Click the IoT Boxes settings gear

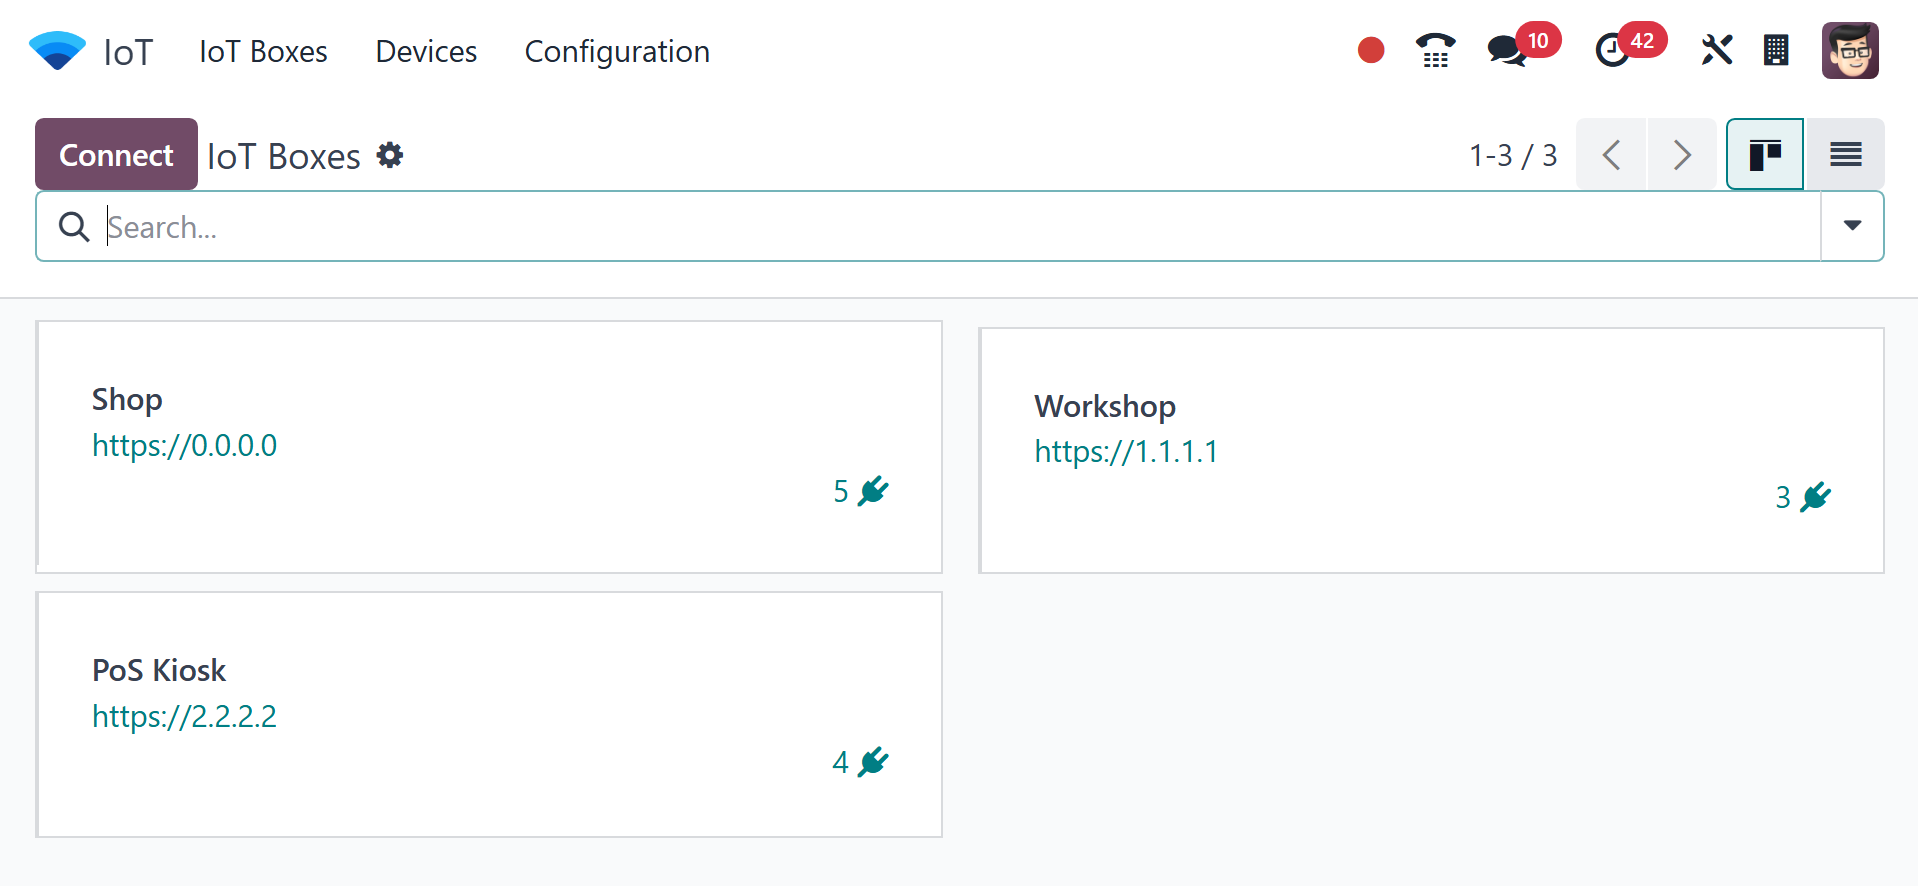390,155
